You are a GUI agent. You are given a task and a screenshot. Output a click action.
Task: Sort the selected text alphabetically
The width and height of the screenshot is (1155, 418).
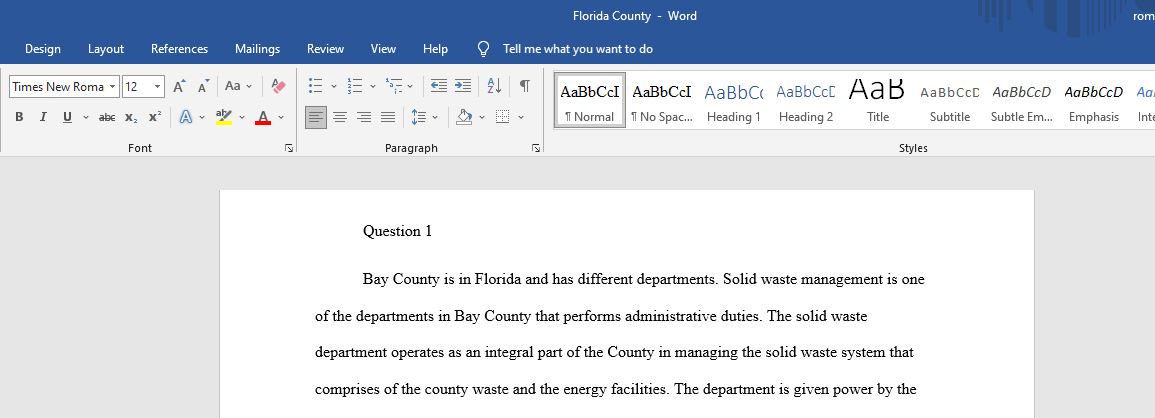(494, 86)
